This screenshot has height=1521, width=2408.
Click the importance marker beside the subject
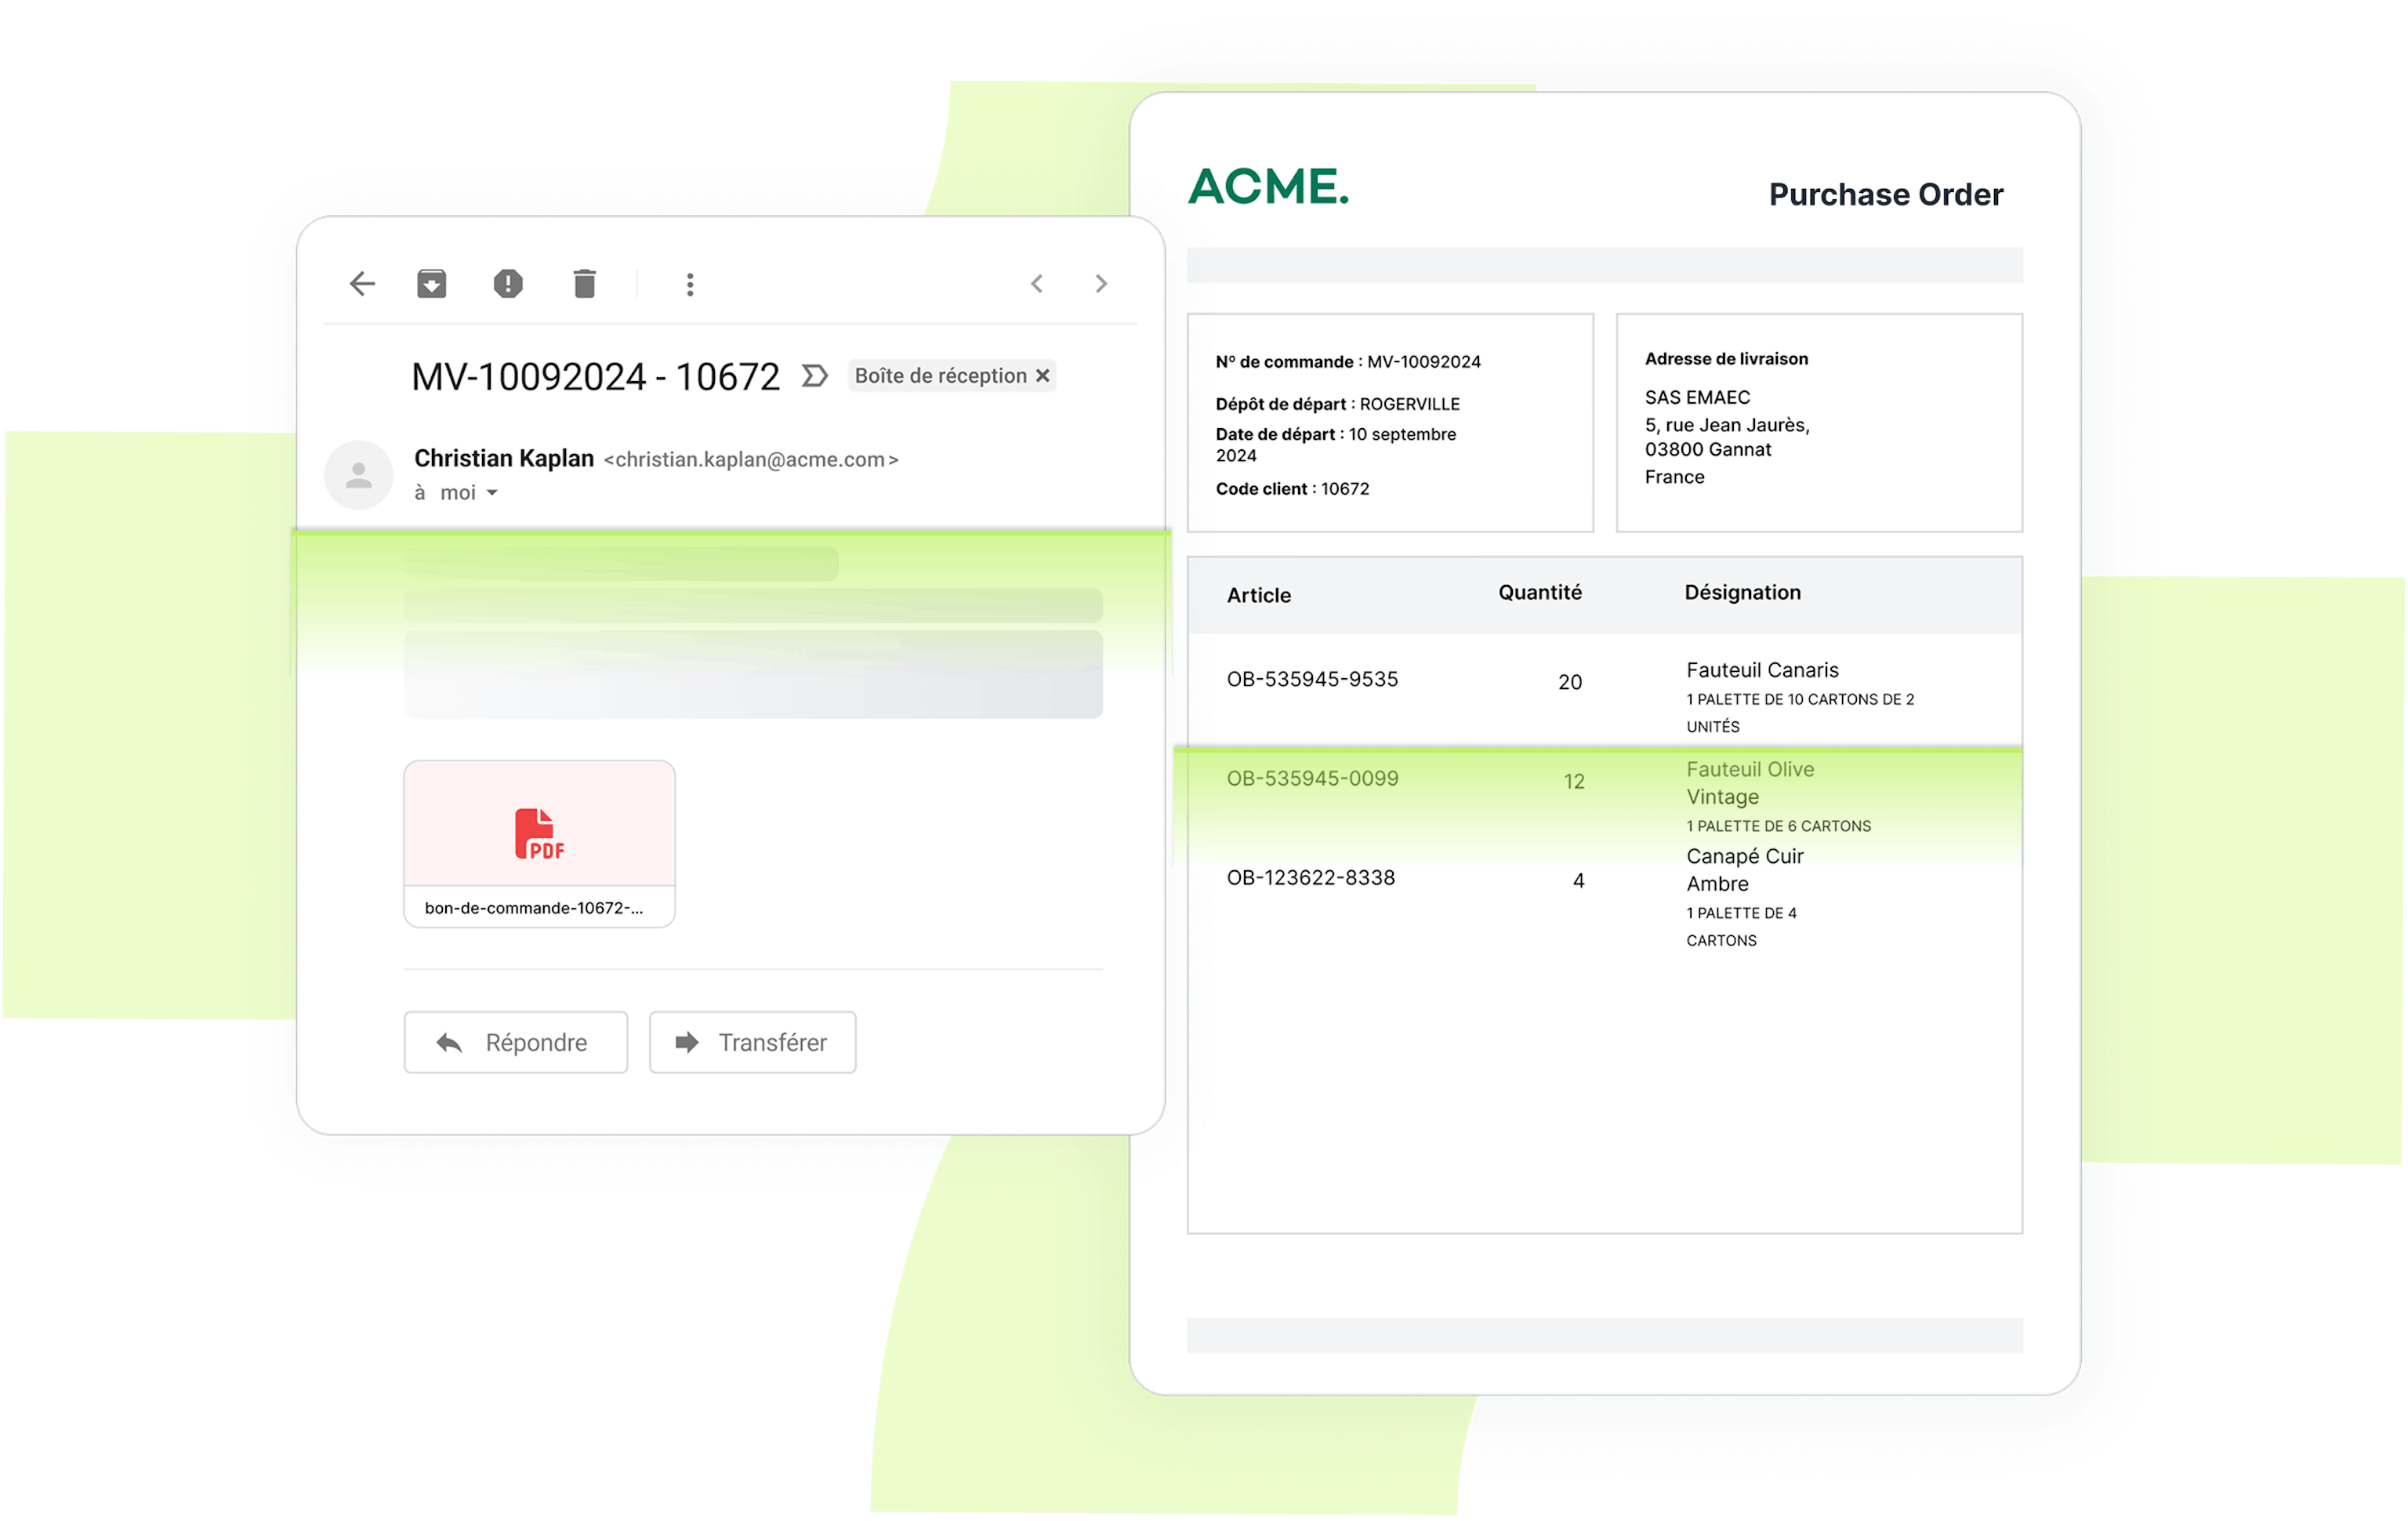tap(815, 376)
